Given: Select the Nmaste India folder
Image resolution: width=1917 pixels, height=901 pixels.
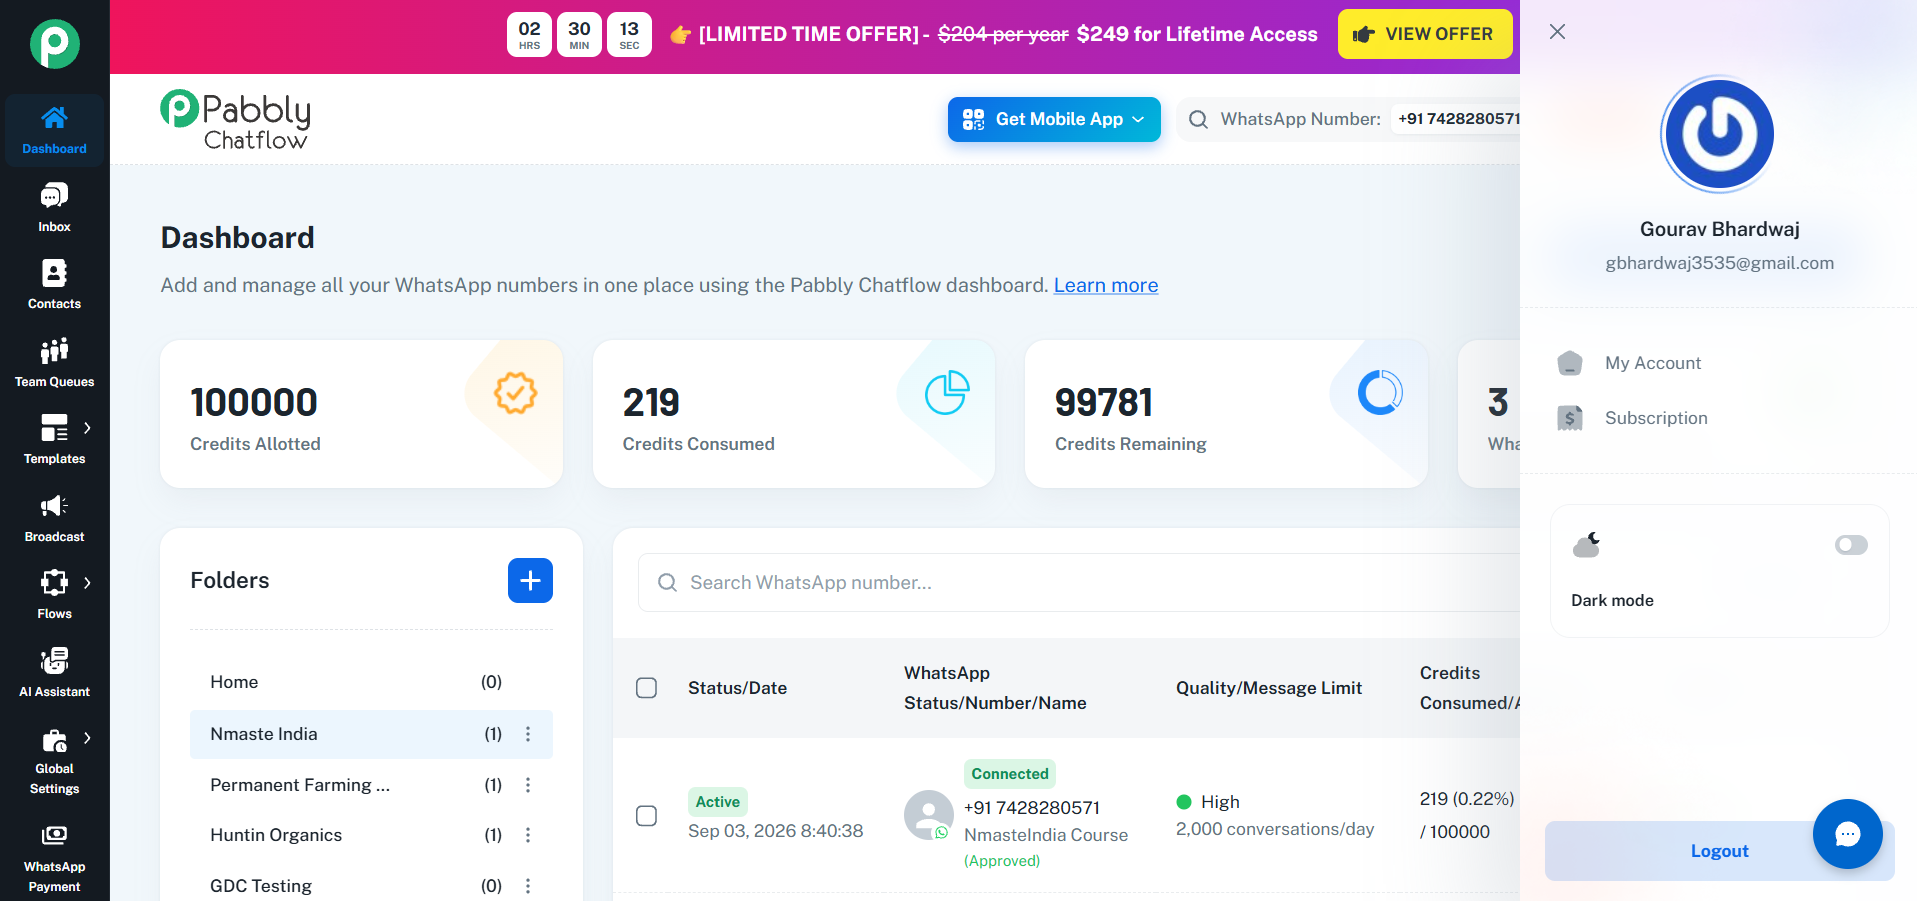Looking at the screenshot, I should [371, 734].
